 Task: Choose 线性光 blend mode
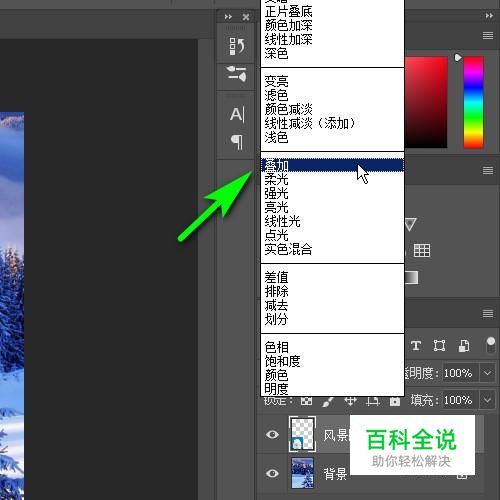pyautogui.click(x=332, y=221)
